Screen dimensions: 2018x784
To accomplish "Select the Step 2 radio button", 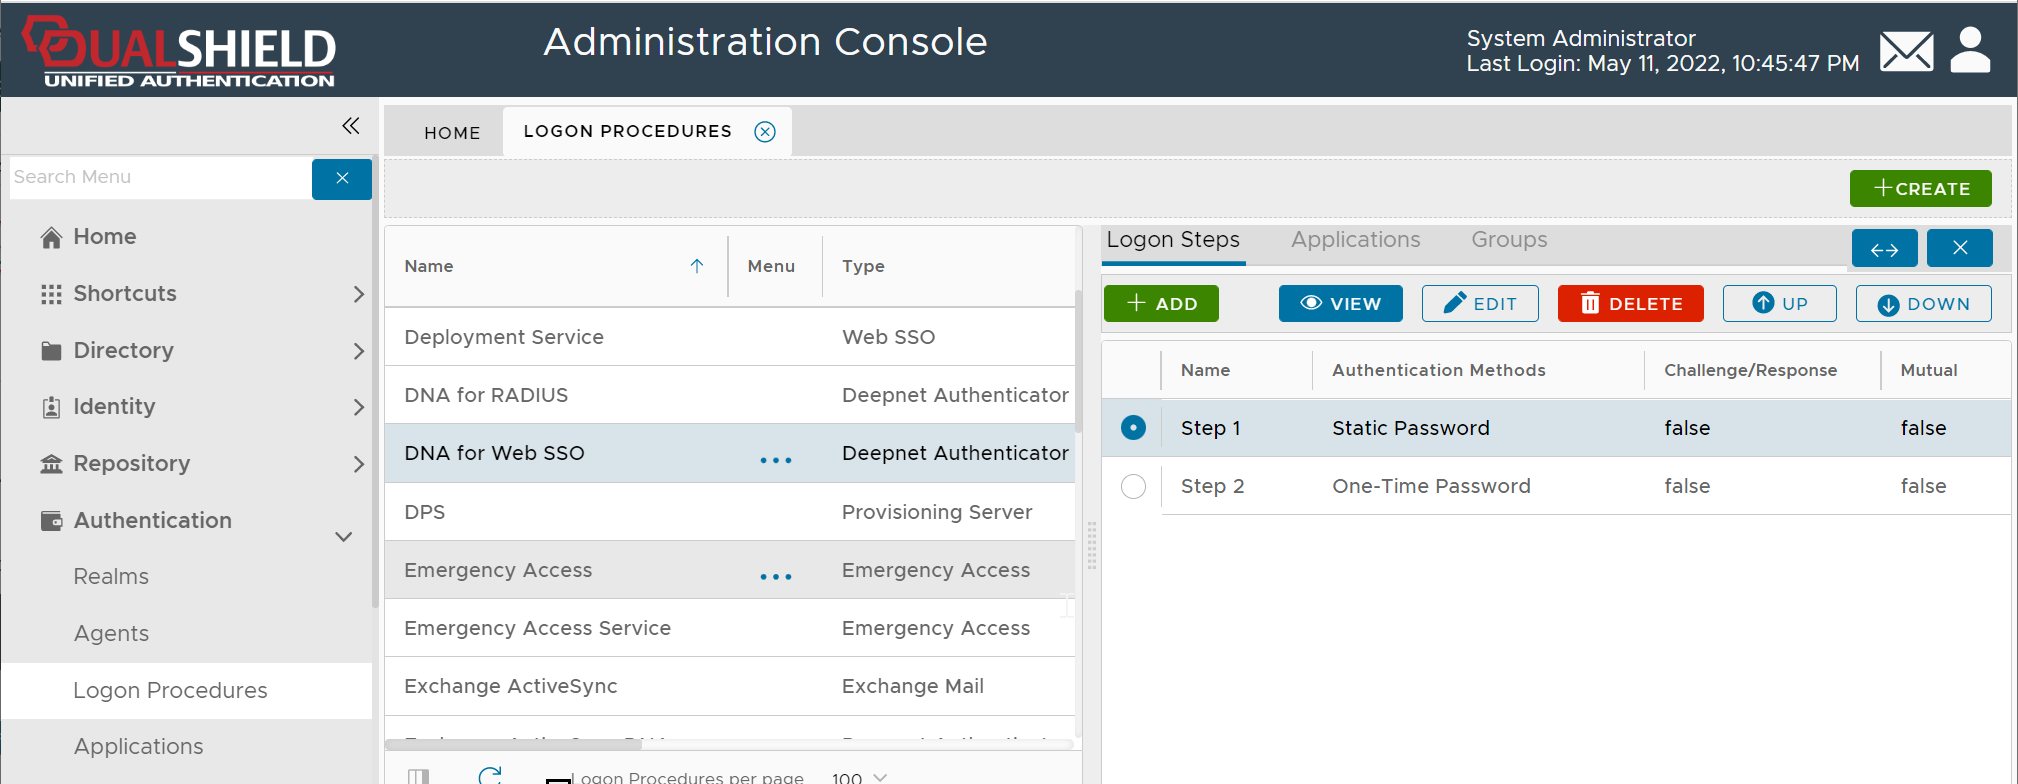I will click(x=1133, y=486).
